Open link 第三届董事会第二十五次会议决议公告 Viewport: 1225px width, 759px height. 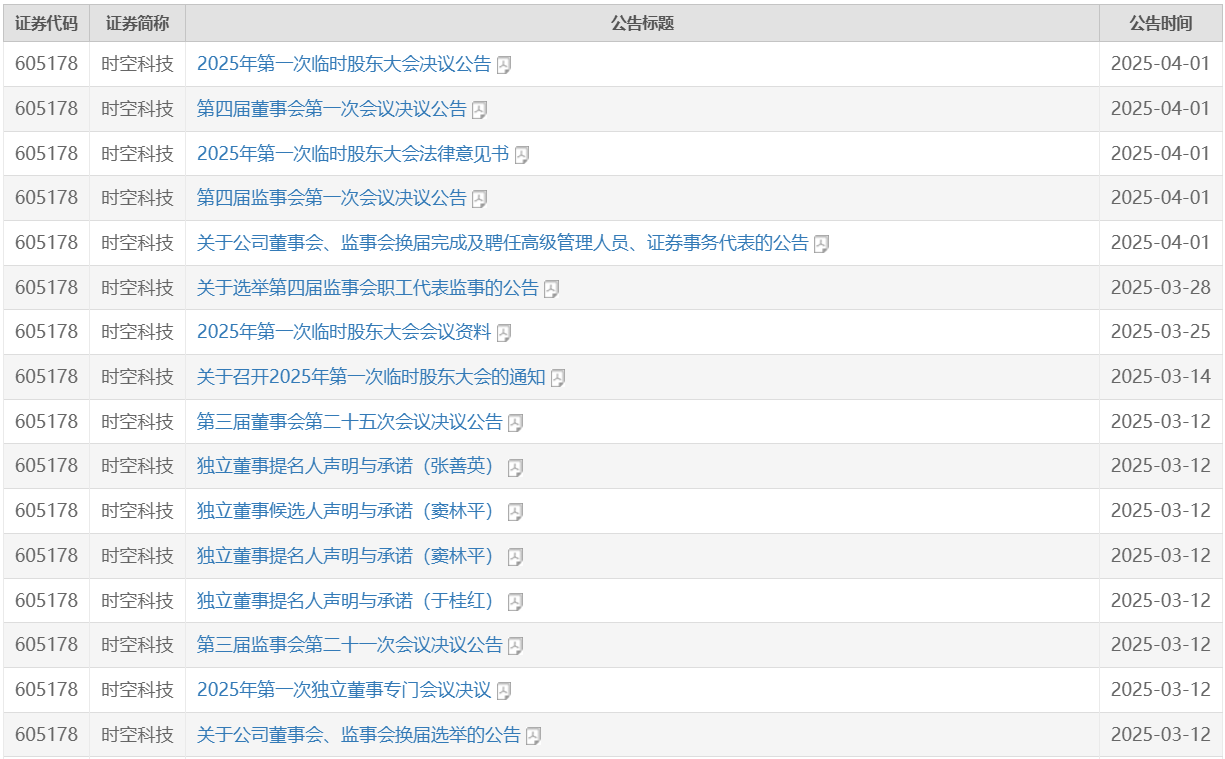click(350, 422)
